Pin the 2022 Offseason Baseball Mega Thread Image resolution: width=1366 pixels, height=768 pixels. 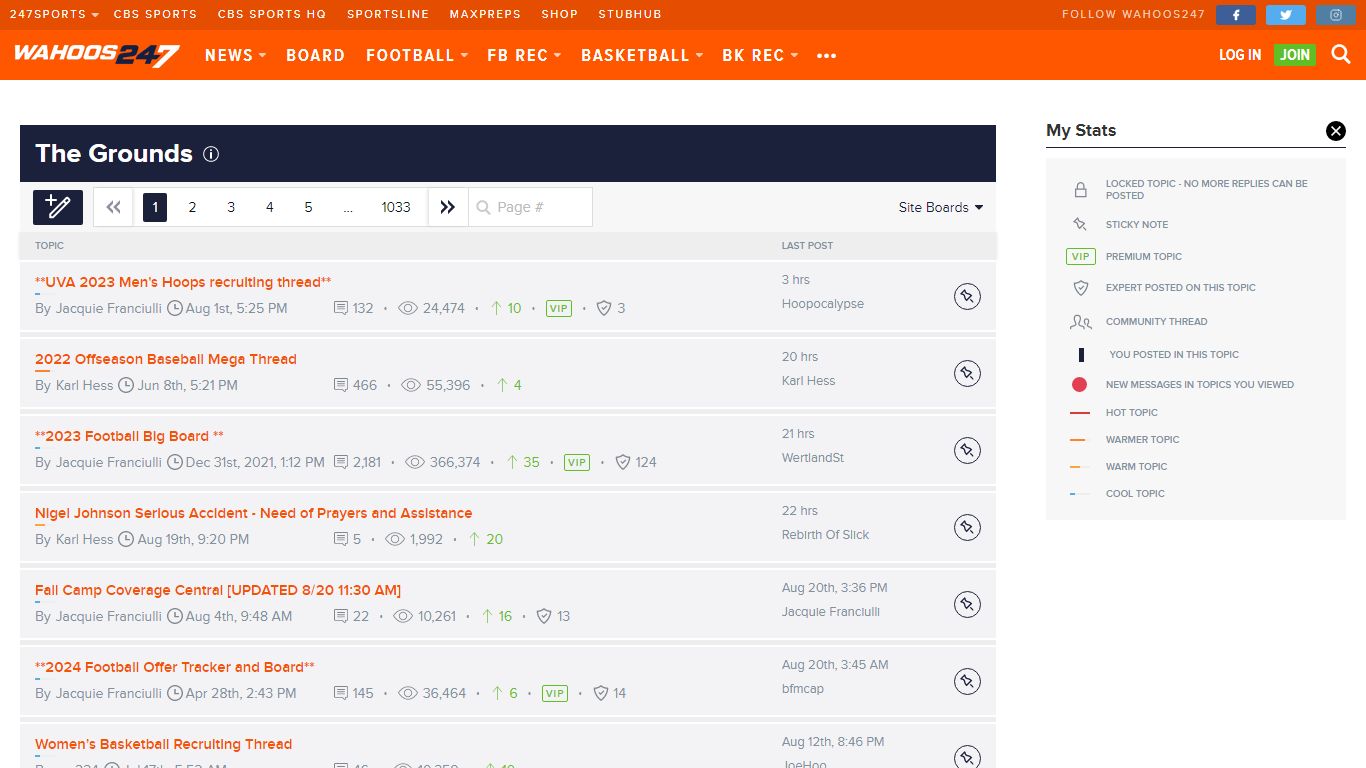coord(967,373)
